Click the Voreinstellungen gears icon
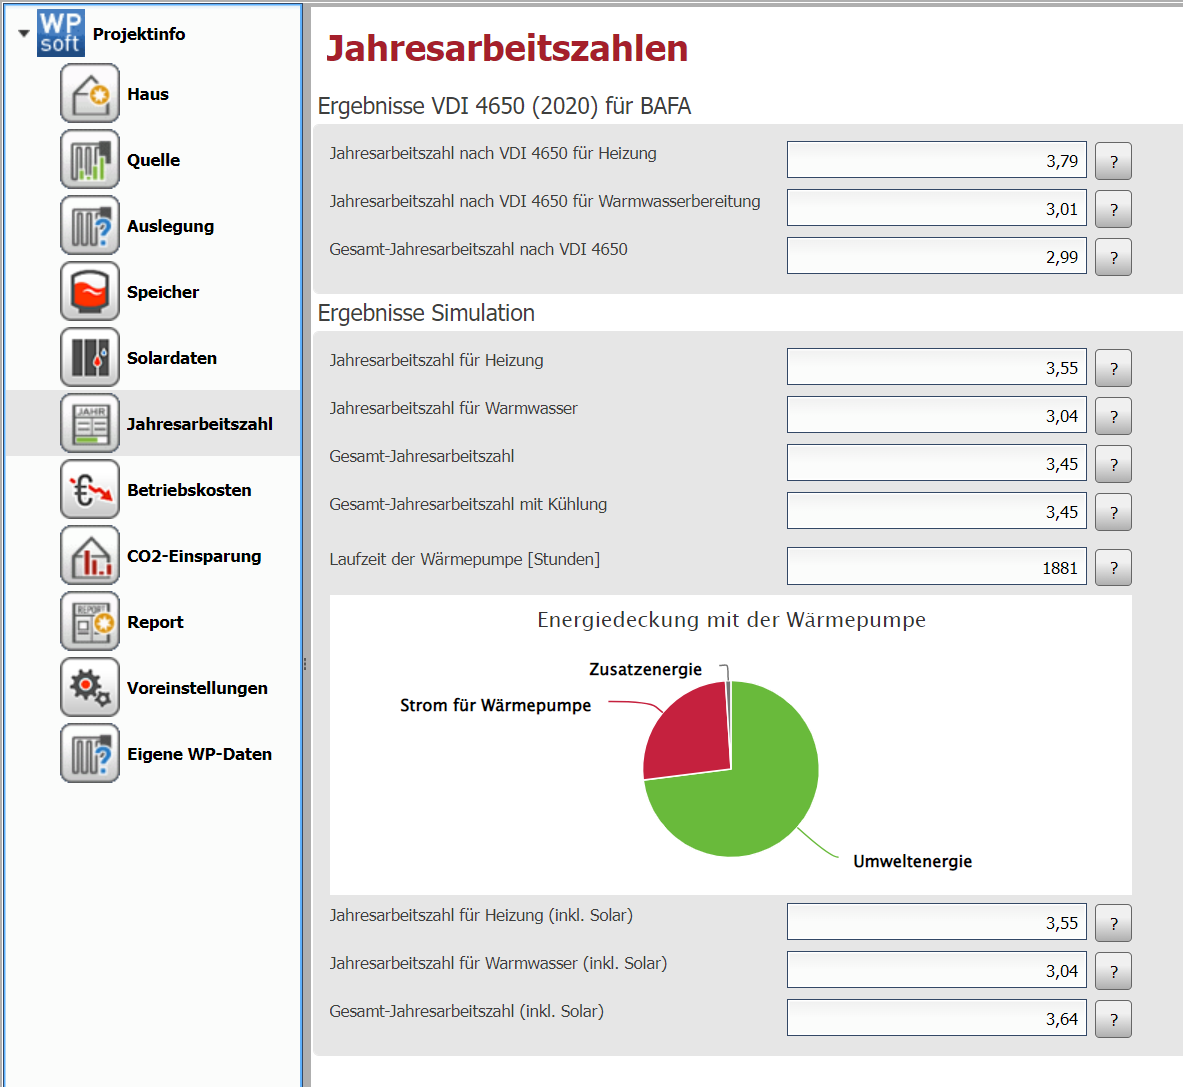1183x1087 pixels. click(x=90, y=688)
